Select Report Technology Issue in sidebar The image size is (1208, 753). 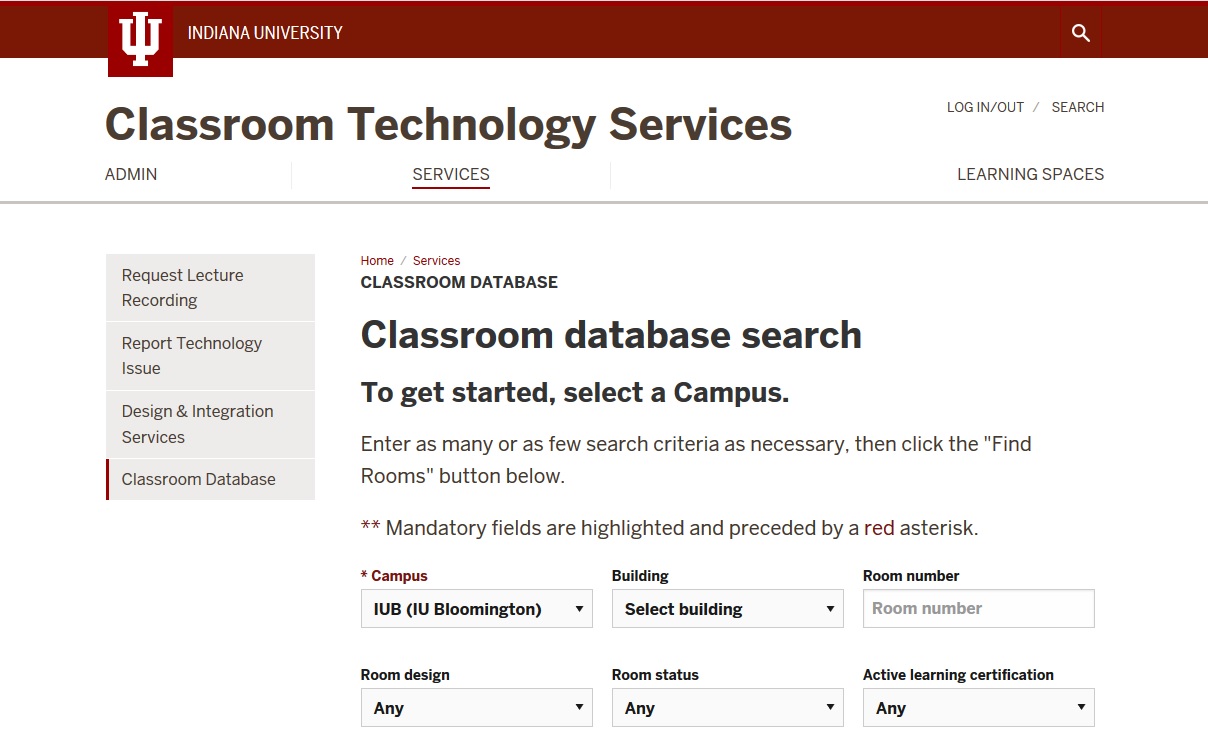click(210, 356)
